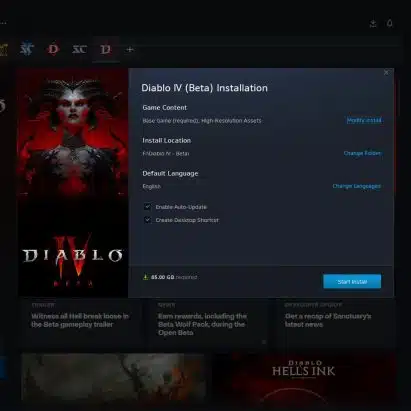
Task: Click the Modify Install link
Action: click(x=364, y=120)
